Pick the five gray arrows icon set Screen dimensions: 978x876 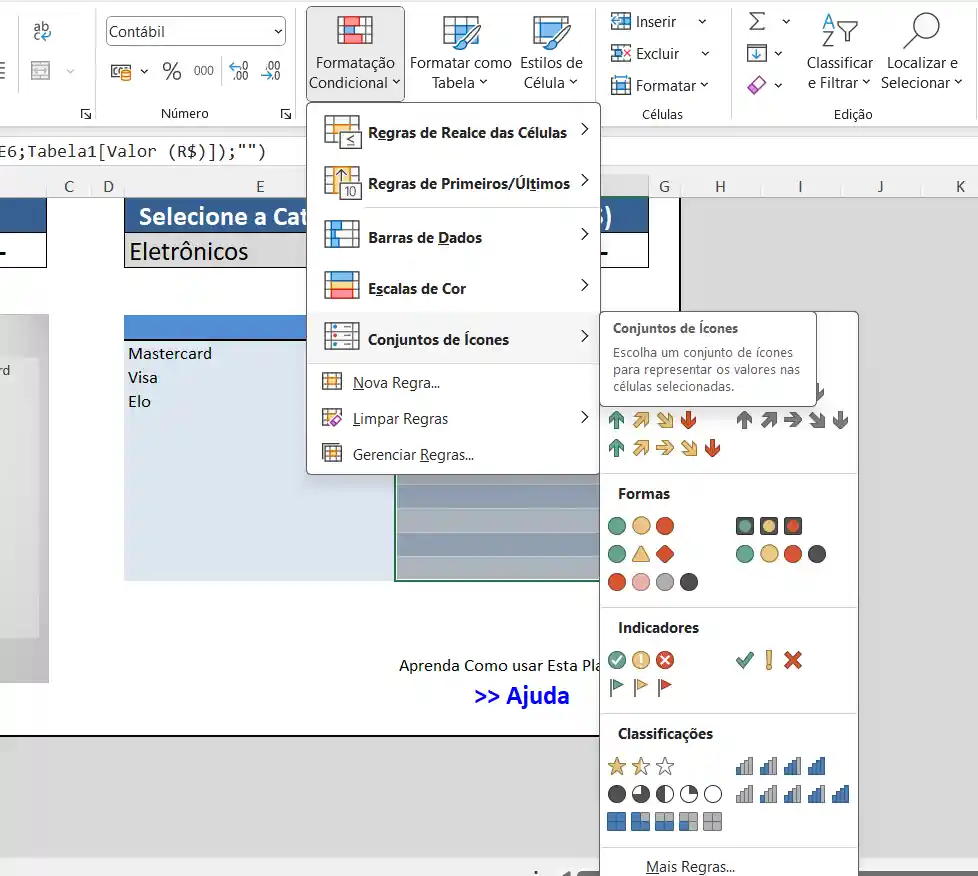pyautogui.click(x=792, y=421)
